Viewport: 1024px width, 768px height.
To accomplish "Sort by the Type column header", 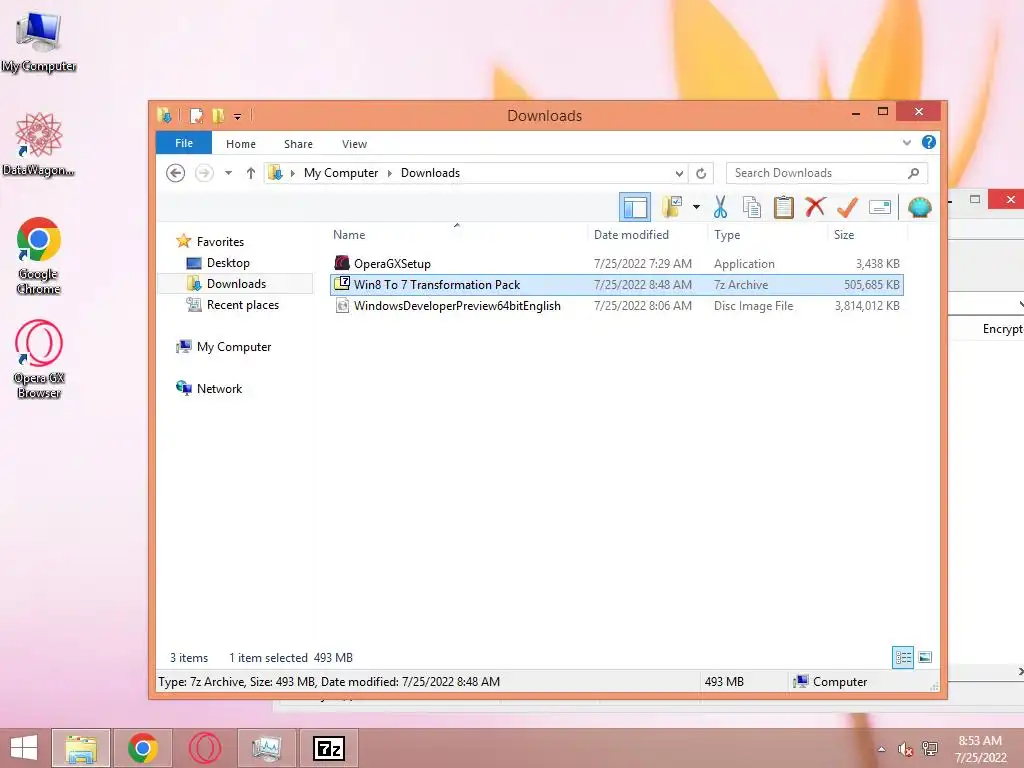I will (x=727, y=234).
